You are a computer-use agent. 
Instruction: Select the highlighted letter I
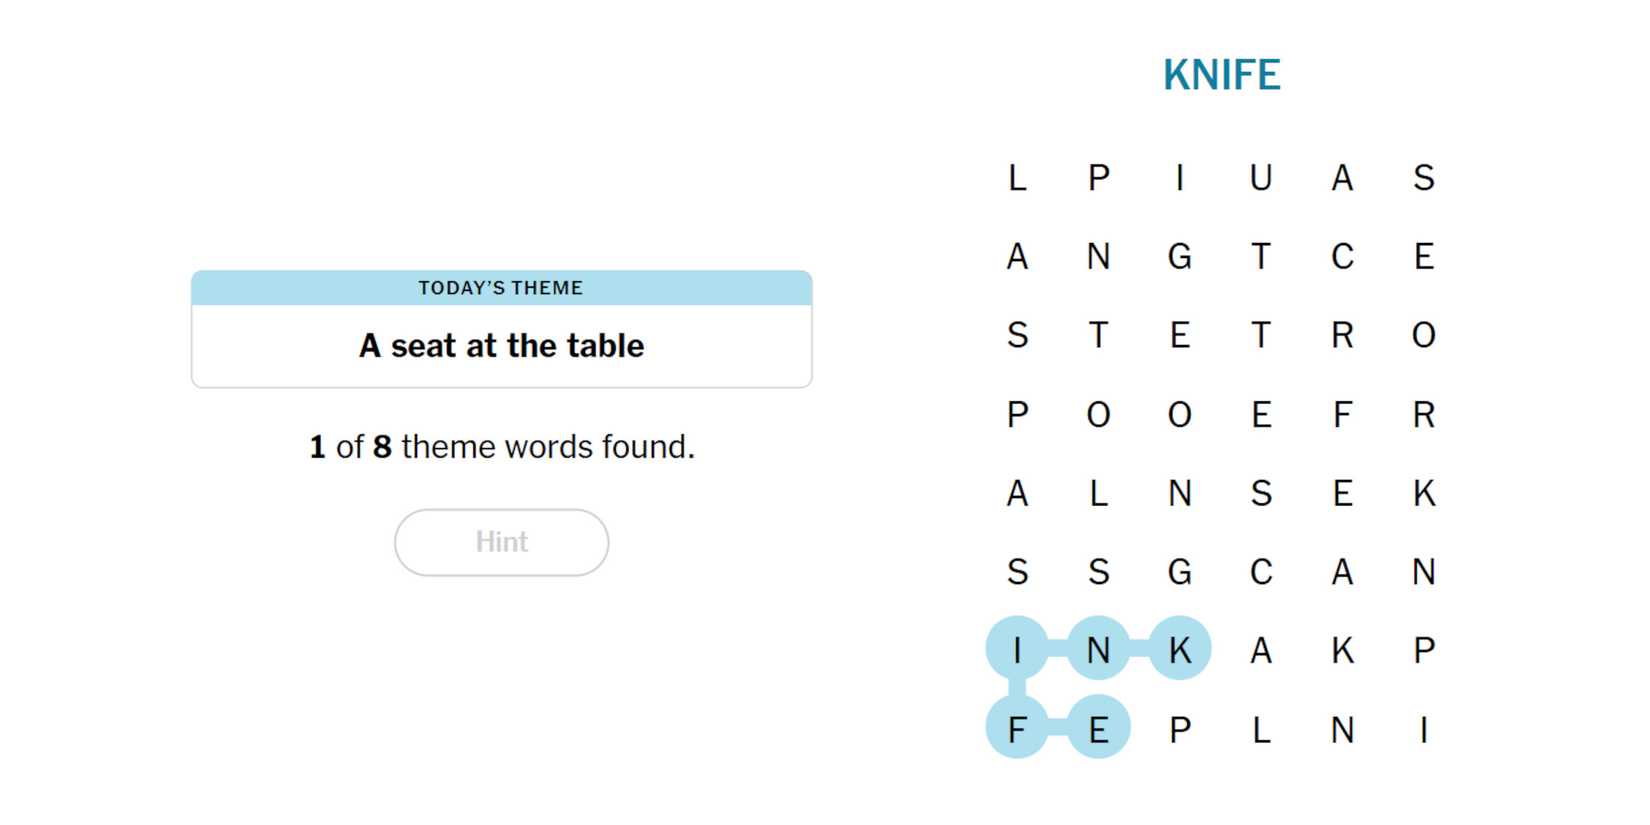coord(1017,650)
